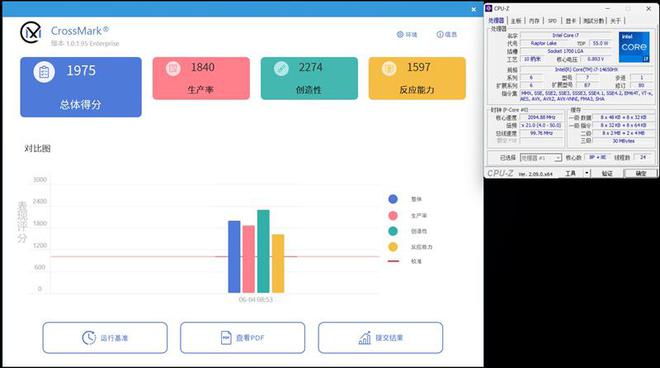Click the red 校准 line legend marker
The image size is (660, 368).
pyautogui.click(x=393, y=261)
